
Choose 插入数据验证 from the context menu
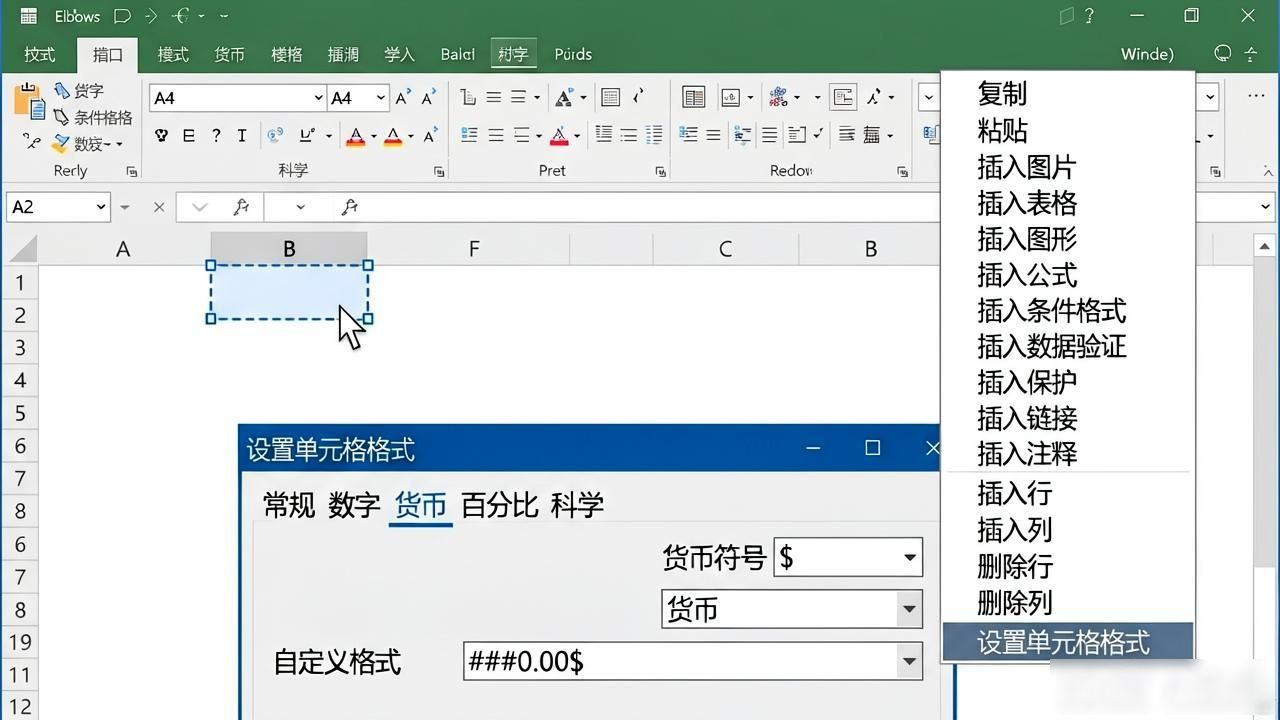click(1067, 346)
